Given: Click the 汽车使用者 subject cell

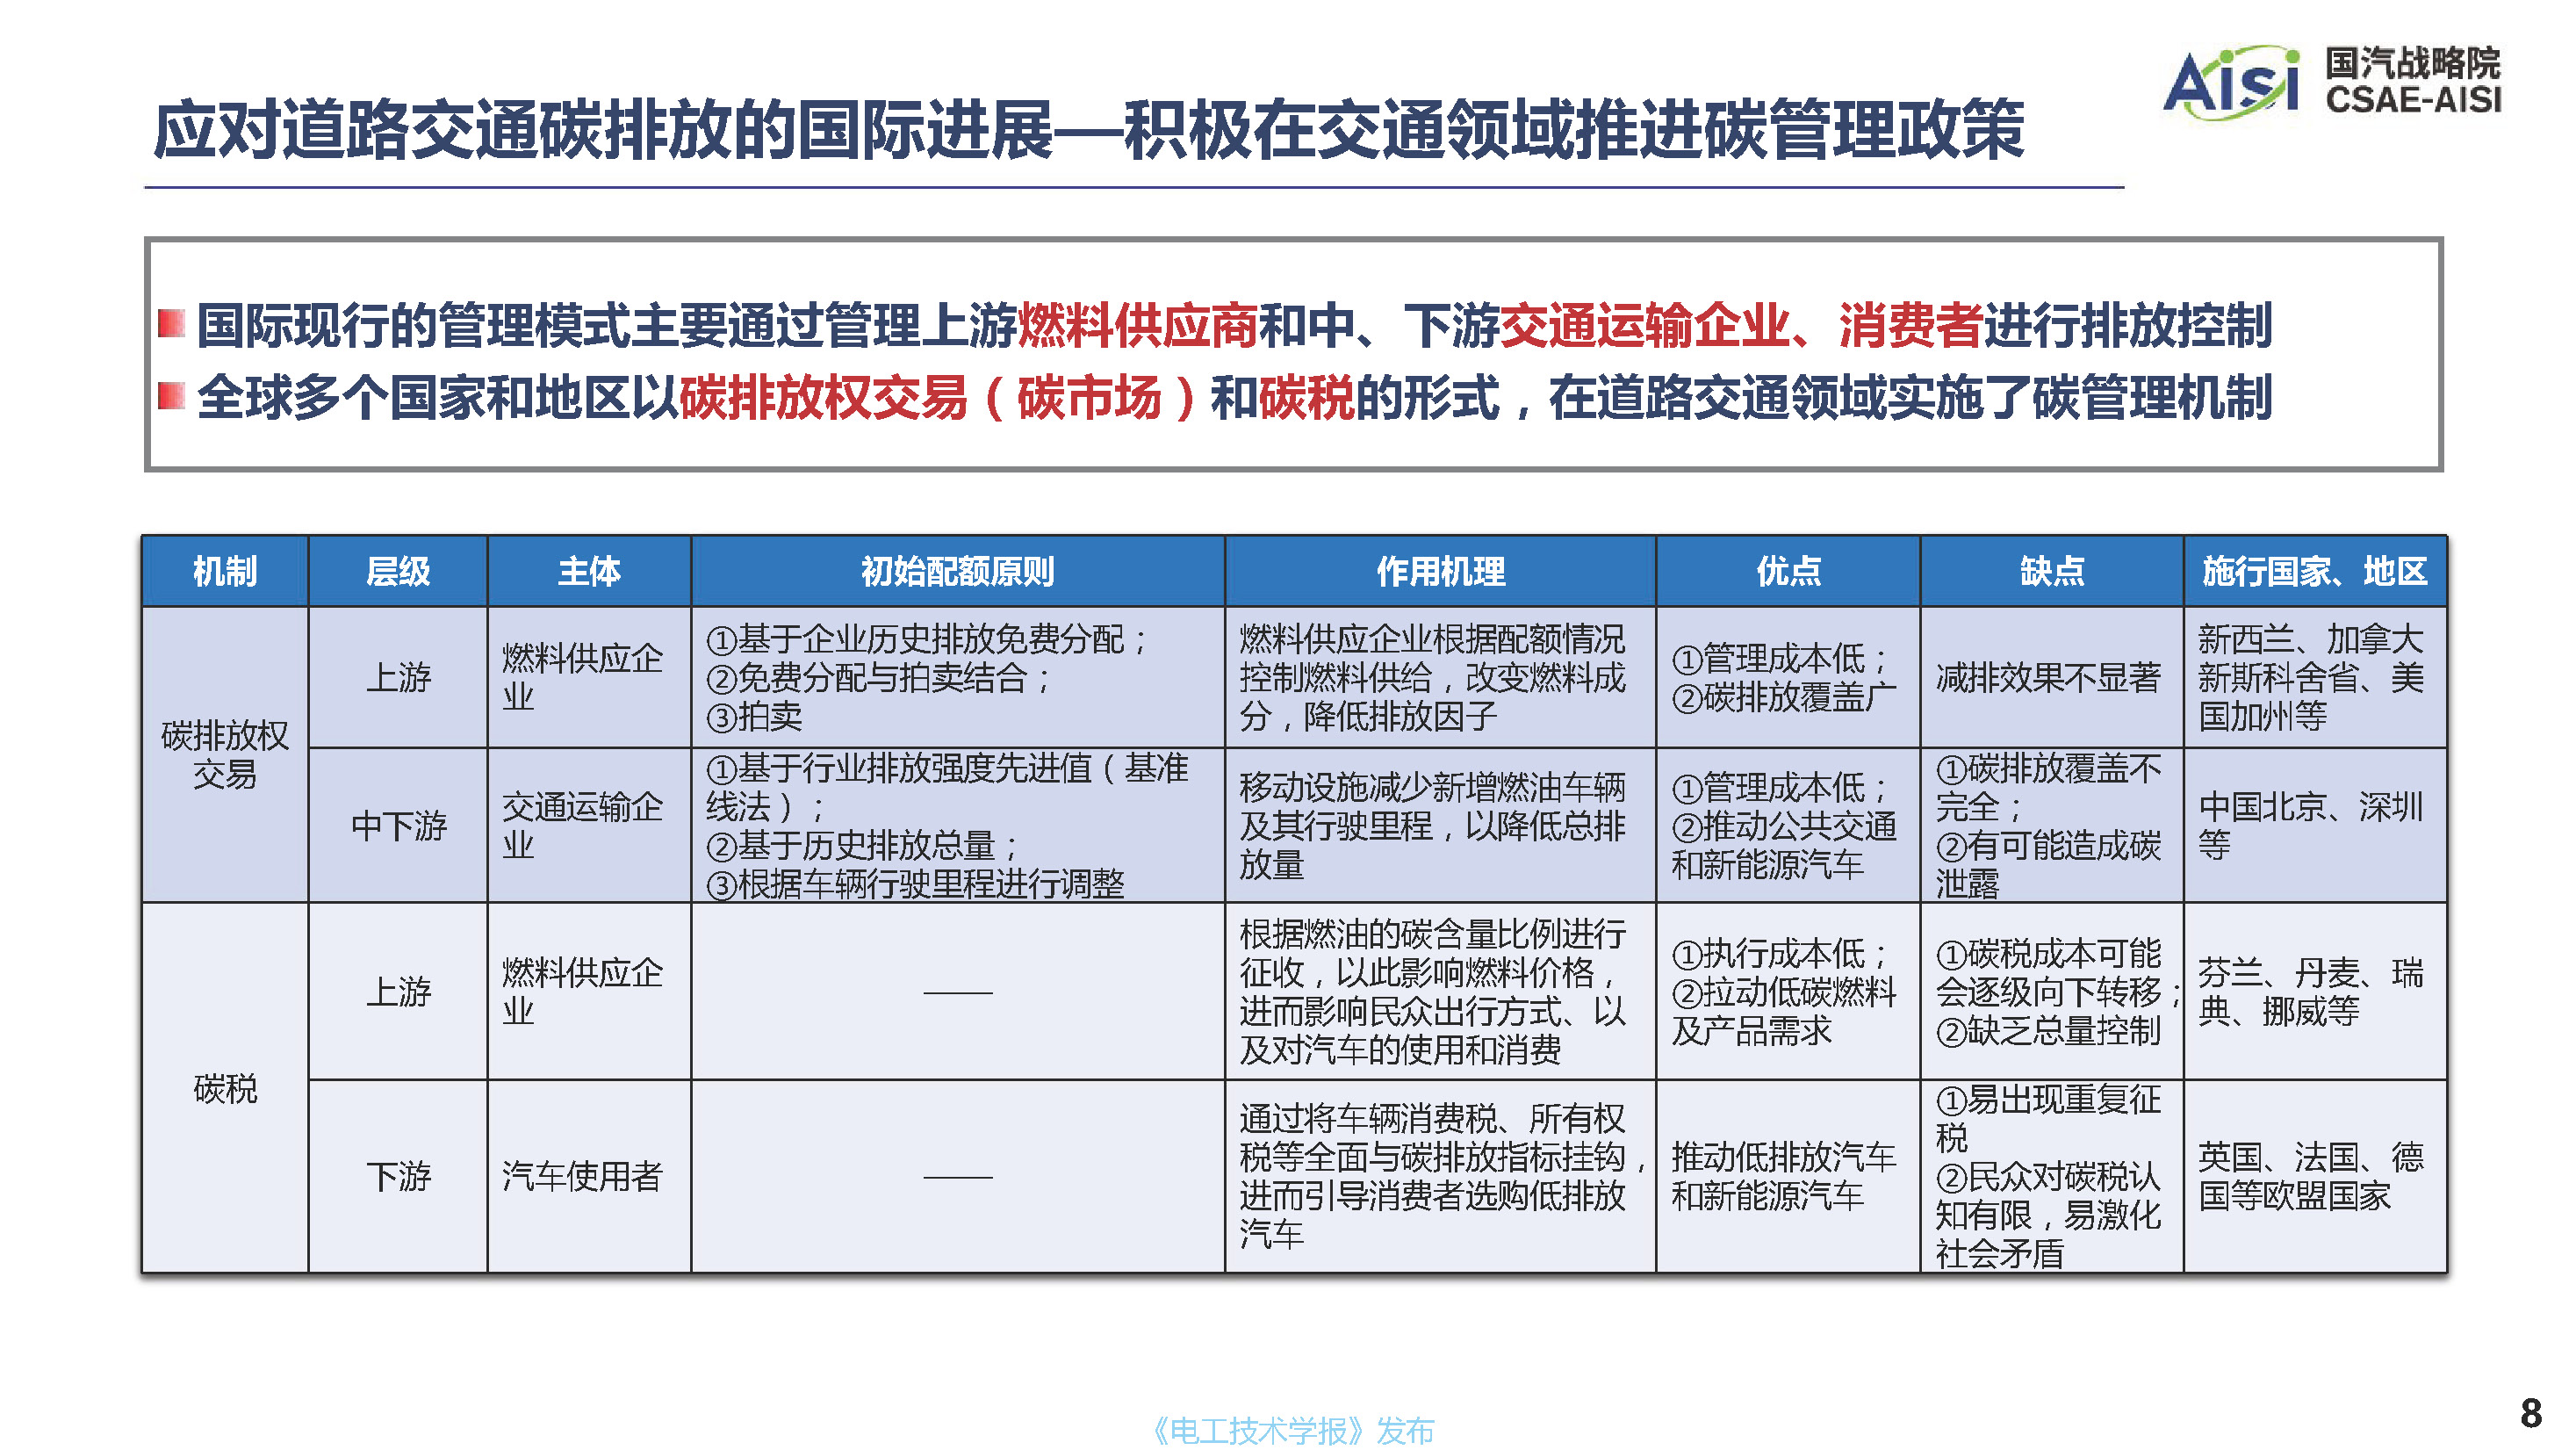Looking at the screenshot, I should (x=589, y=1176).
